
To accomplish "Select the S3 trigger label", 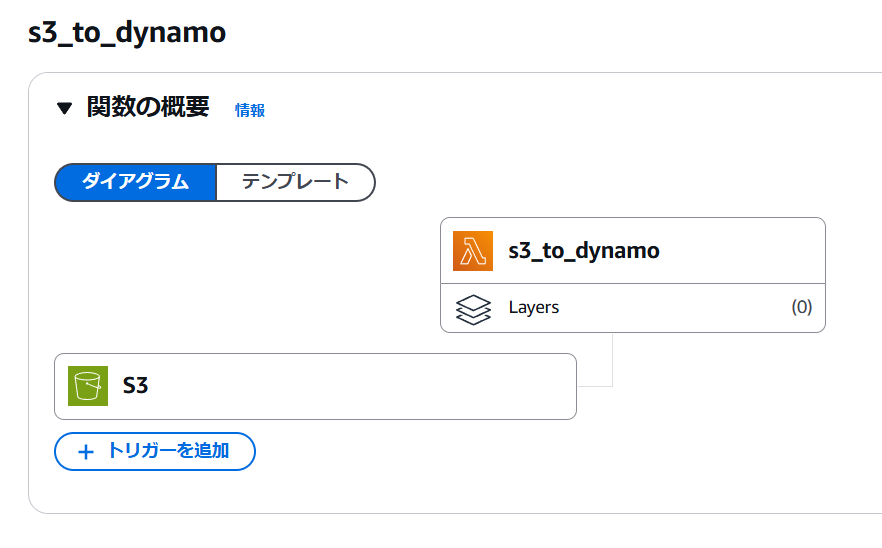I will (x=135, y=386).
